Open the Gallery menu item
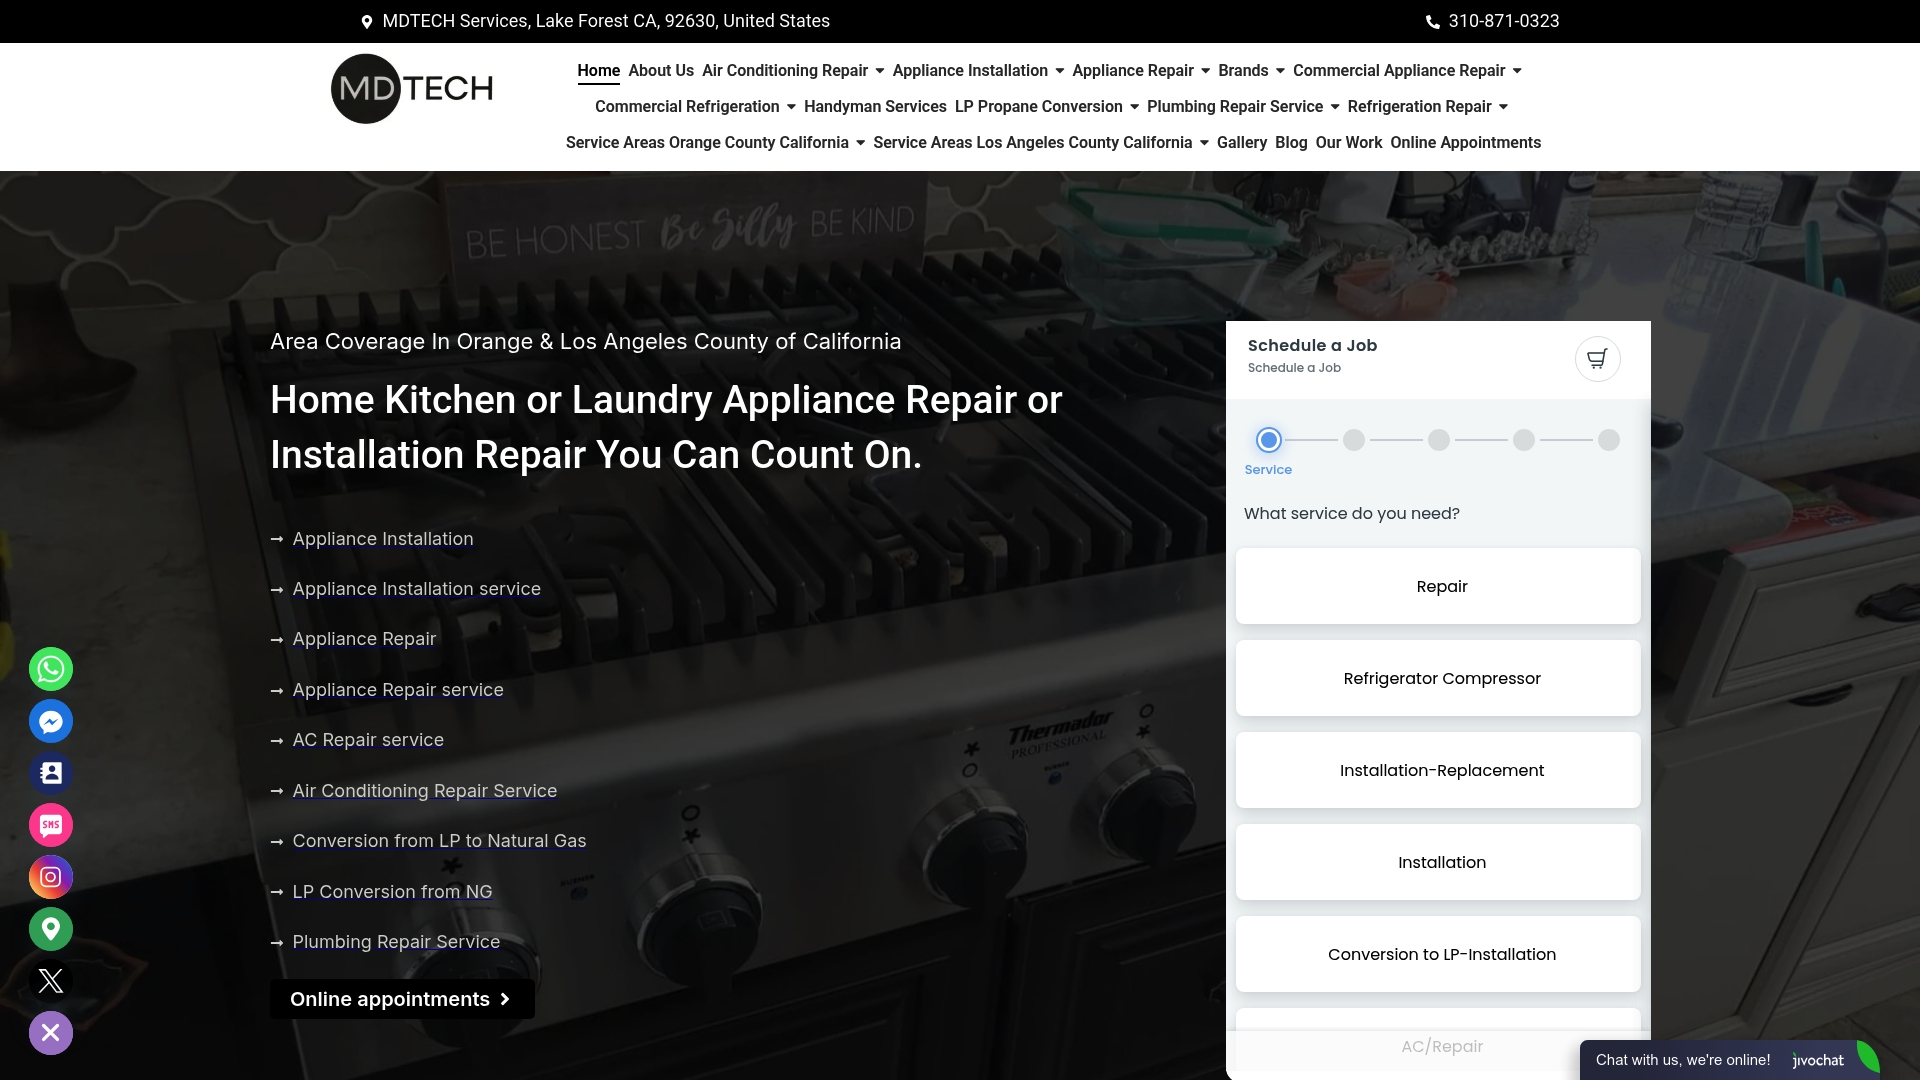The height and width of the screenshot is (1080, 1920). (1241, 143)
